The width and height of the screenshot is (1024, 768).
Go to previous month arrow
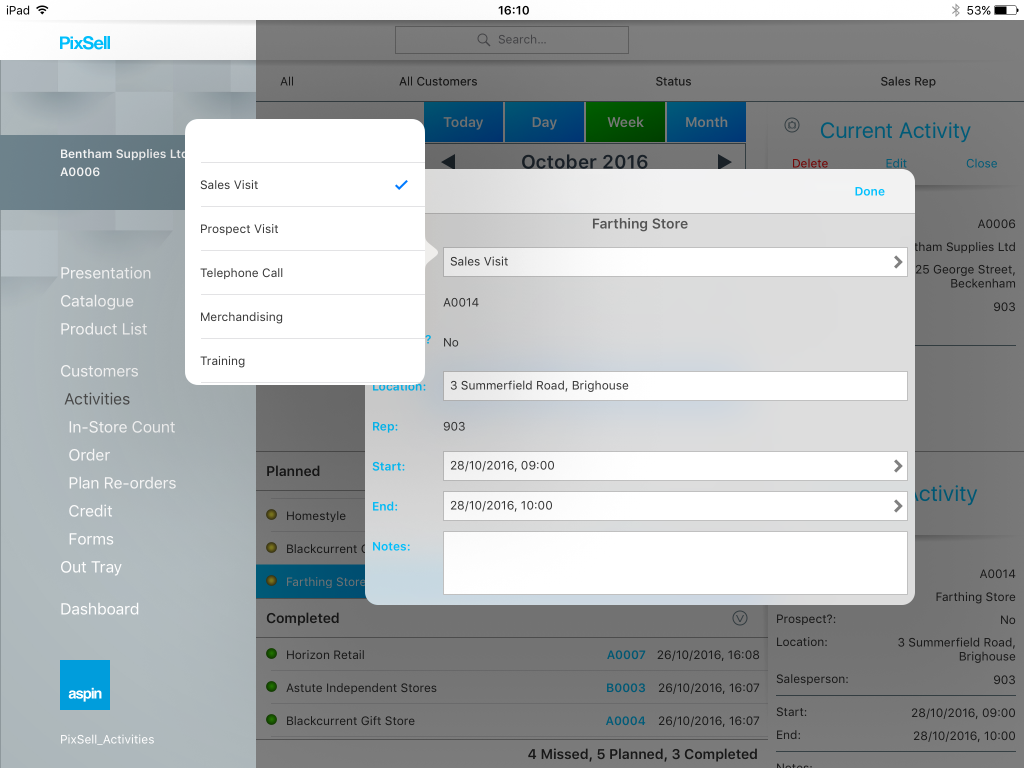click(x=448, y=161)
